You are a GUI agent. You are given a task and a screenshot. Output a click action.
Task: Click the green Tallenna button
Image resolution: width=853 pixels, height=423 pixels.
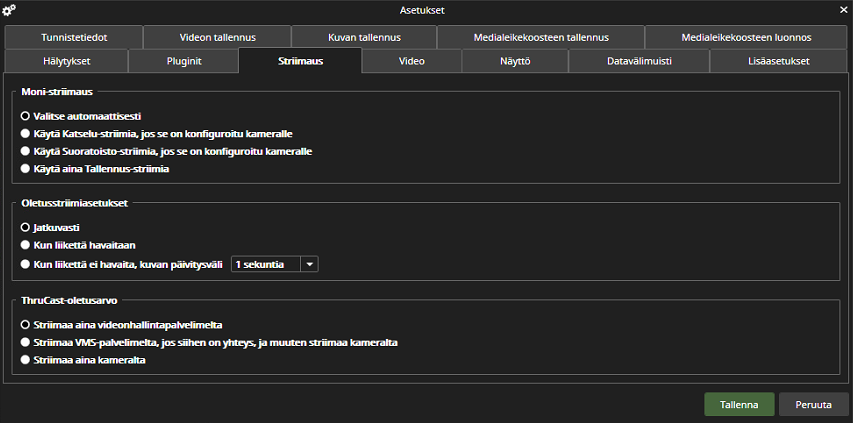pyautogui.click(x=739, y=405)
